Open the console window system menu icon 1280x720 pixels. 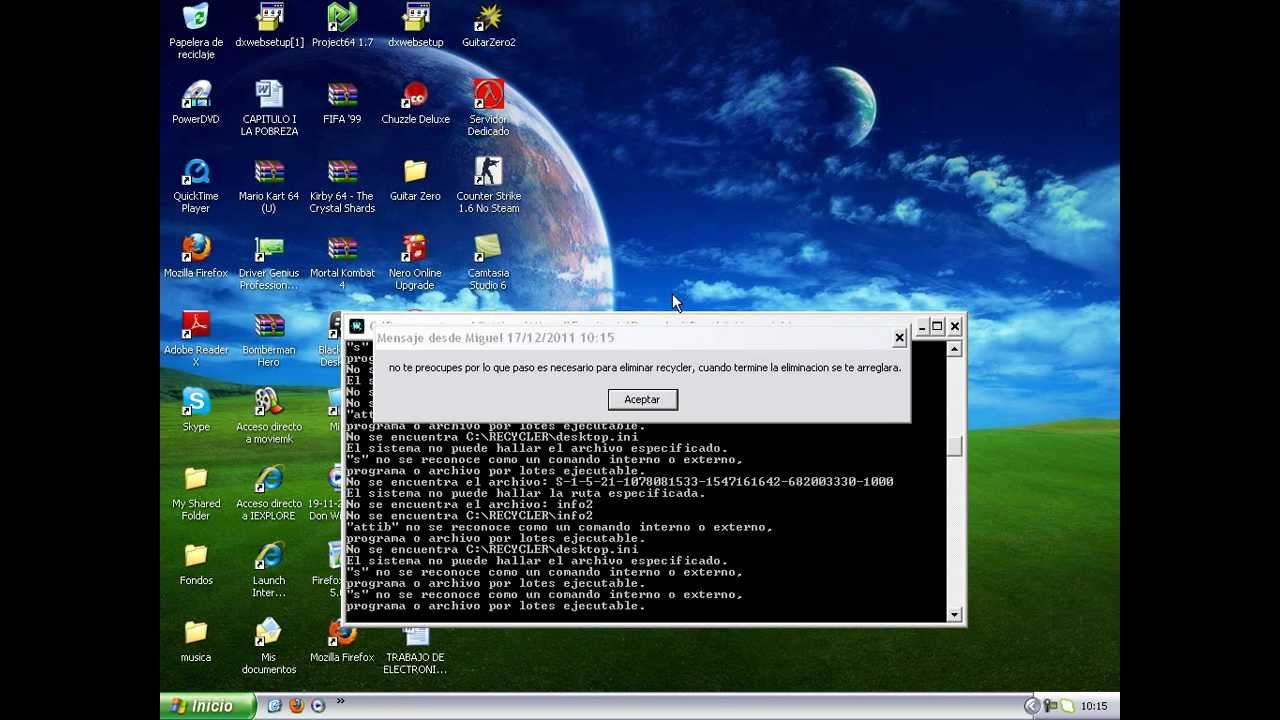[x=356, y=326]
